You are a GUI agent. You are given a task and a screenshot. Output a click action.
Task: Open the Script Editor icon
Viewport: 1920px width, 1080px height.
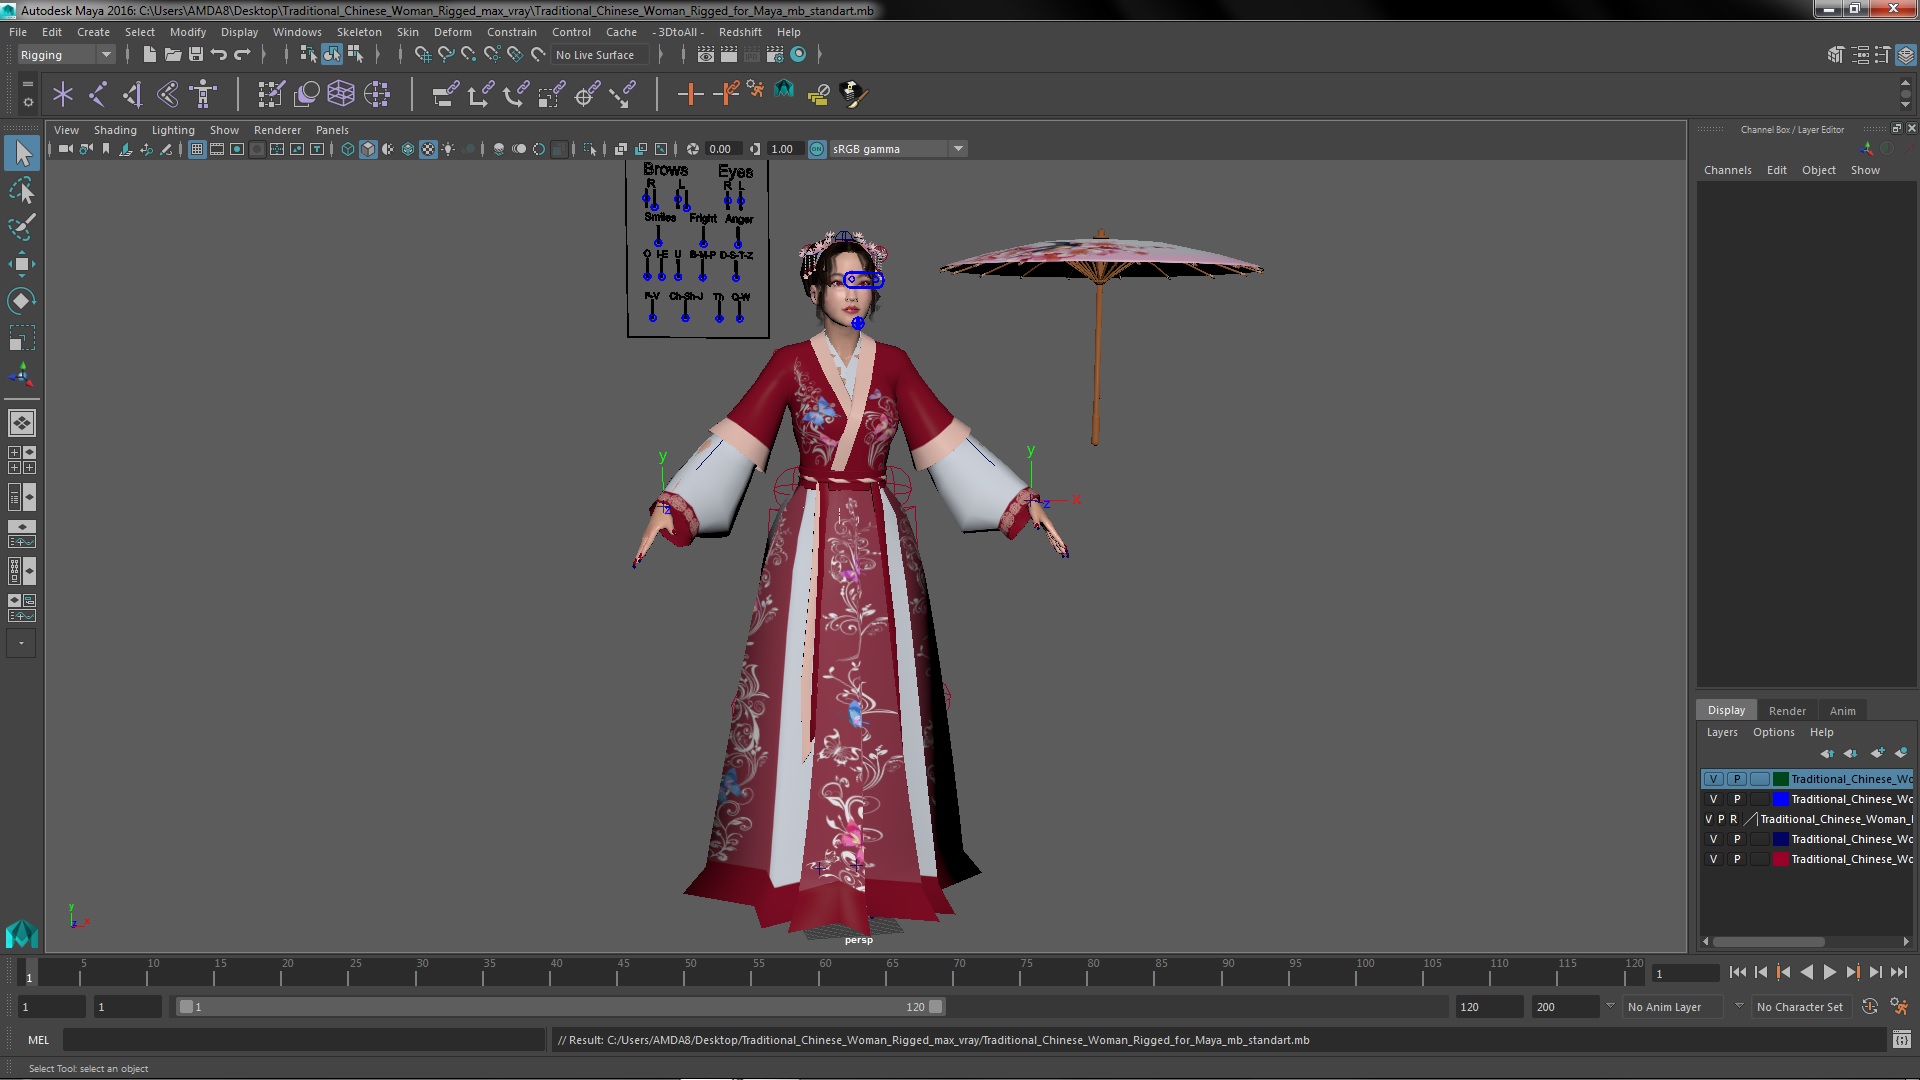1901,1040
